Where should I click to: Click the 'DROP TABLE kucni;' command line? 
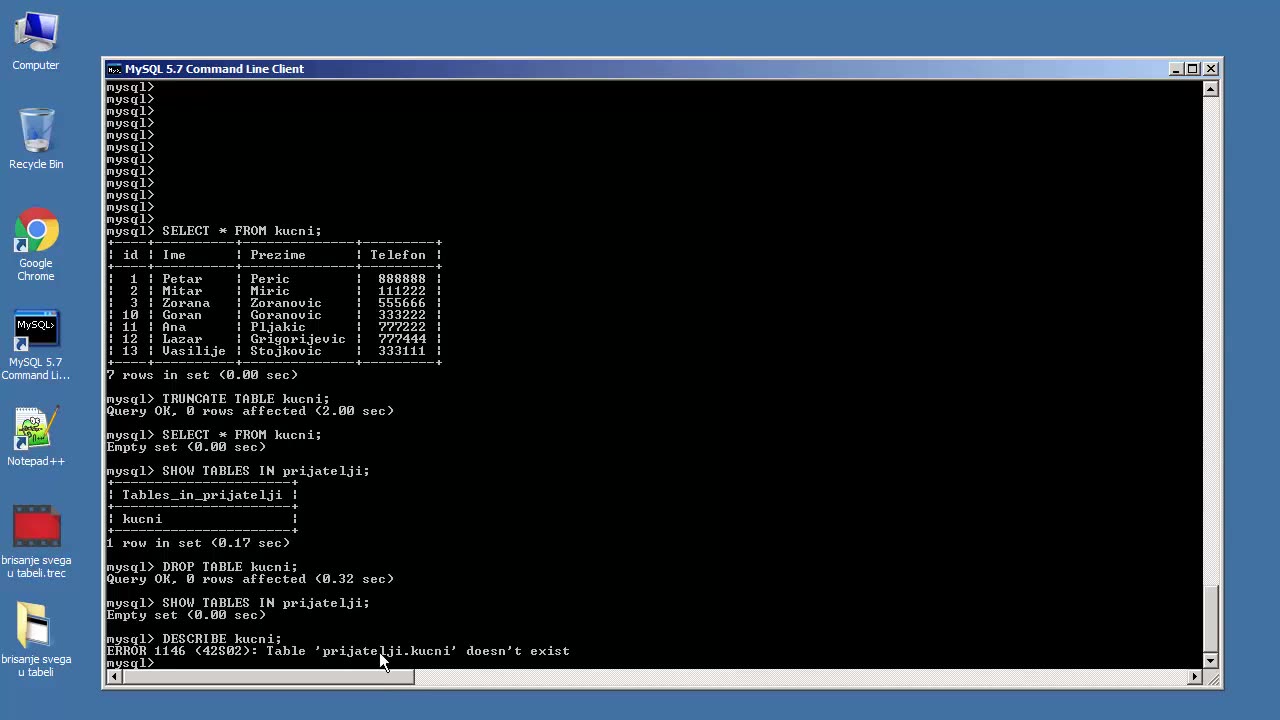point(202,567)
